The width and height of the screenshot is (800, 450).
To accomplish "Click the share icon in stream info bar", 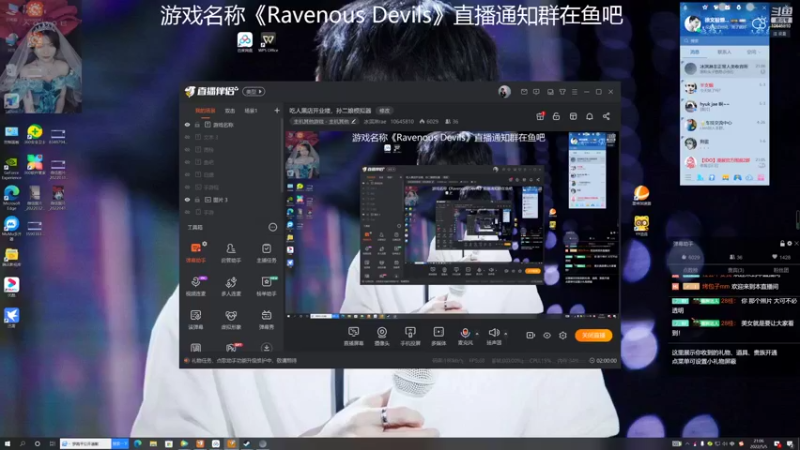I will pyautogui.click(x=606, y=116).
